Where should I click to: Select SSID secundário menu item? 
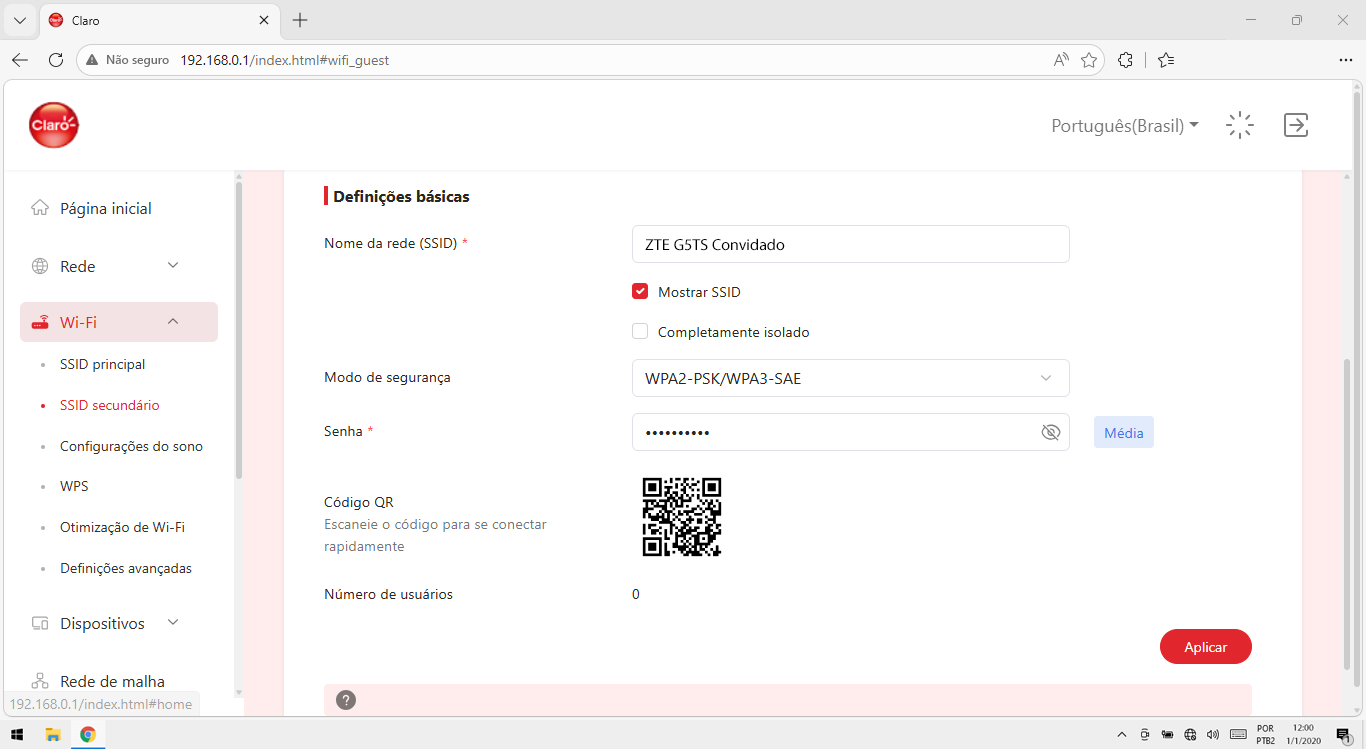click(109, 405)
